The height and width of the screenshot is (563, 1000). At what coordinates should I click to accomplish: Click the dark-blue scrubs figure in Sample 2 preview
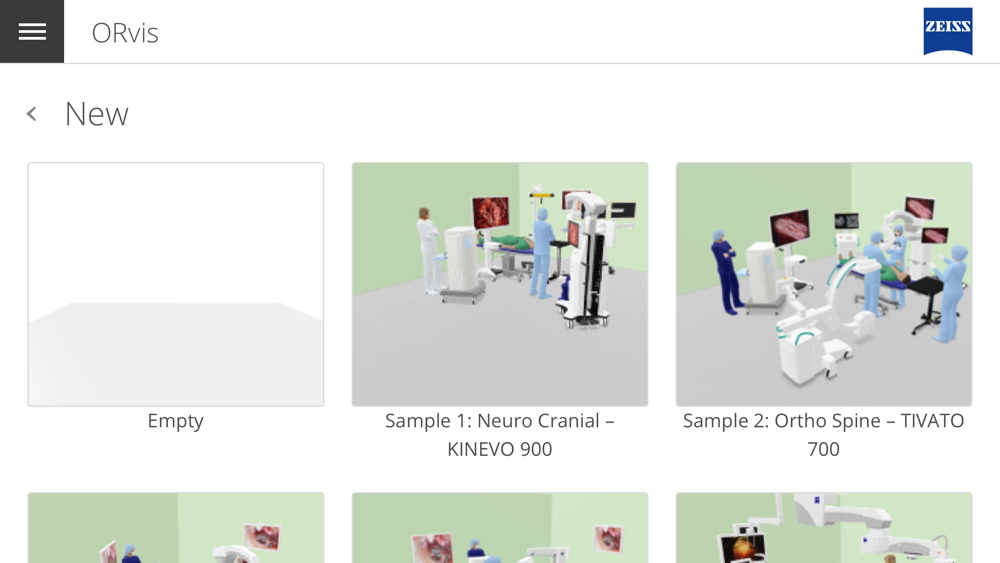coord(727,272)
